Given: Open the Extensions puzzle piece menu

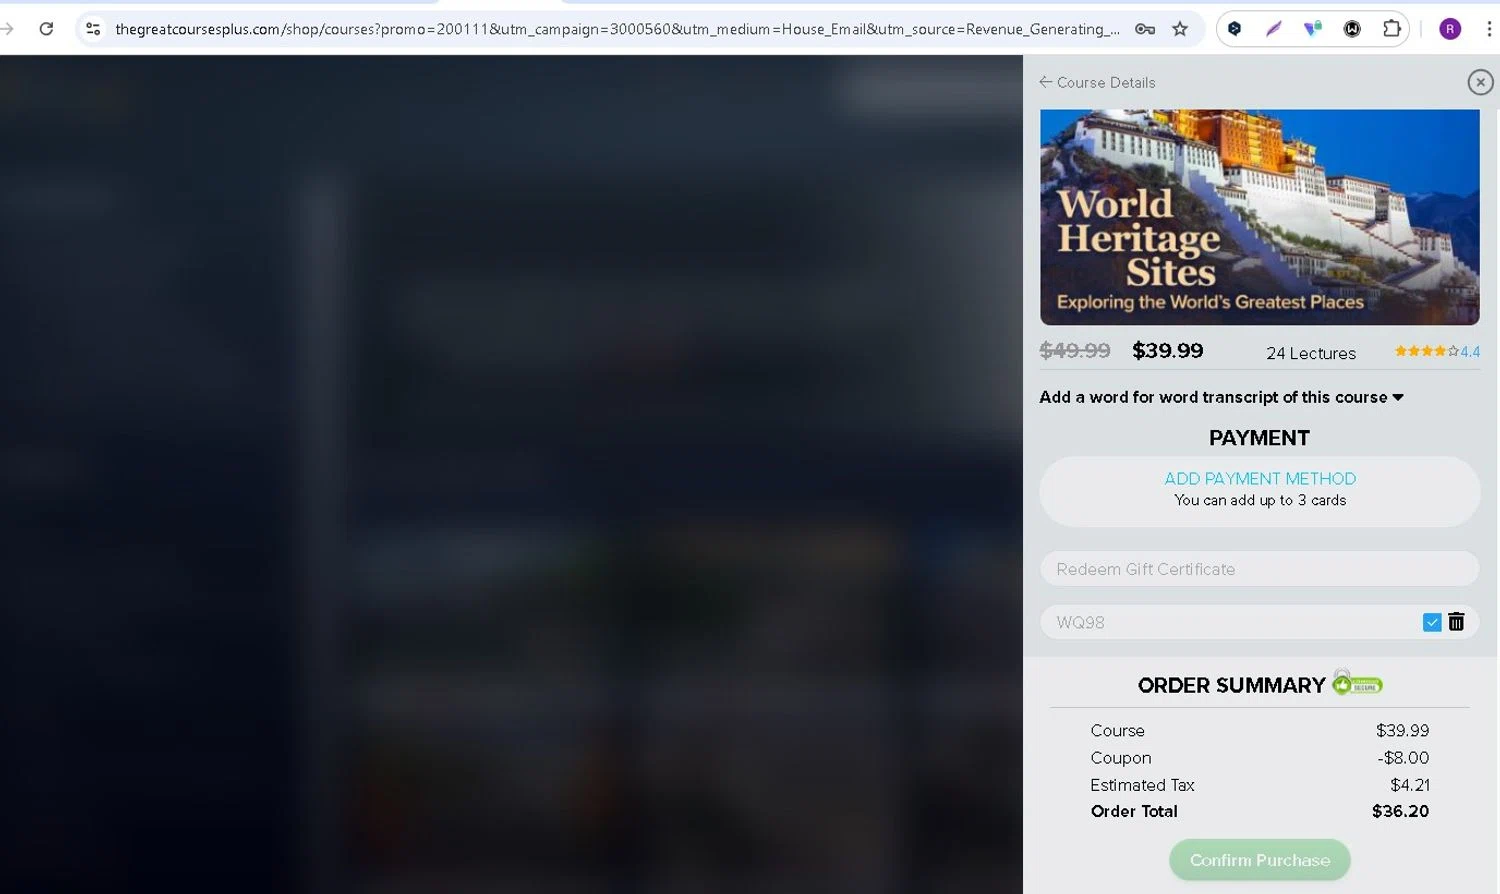Looking at the screenshot, I should click(1391, 29).
